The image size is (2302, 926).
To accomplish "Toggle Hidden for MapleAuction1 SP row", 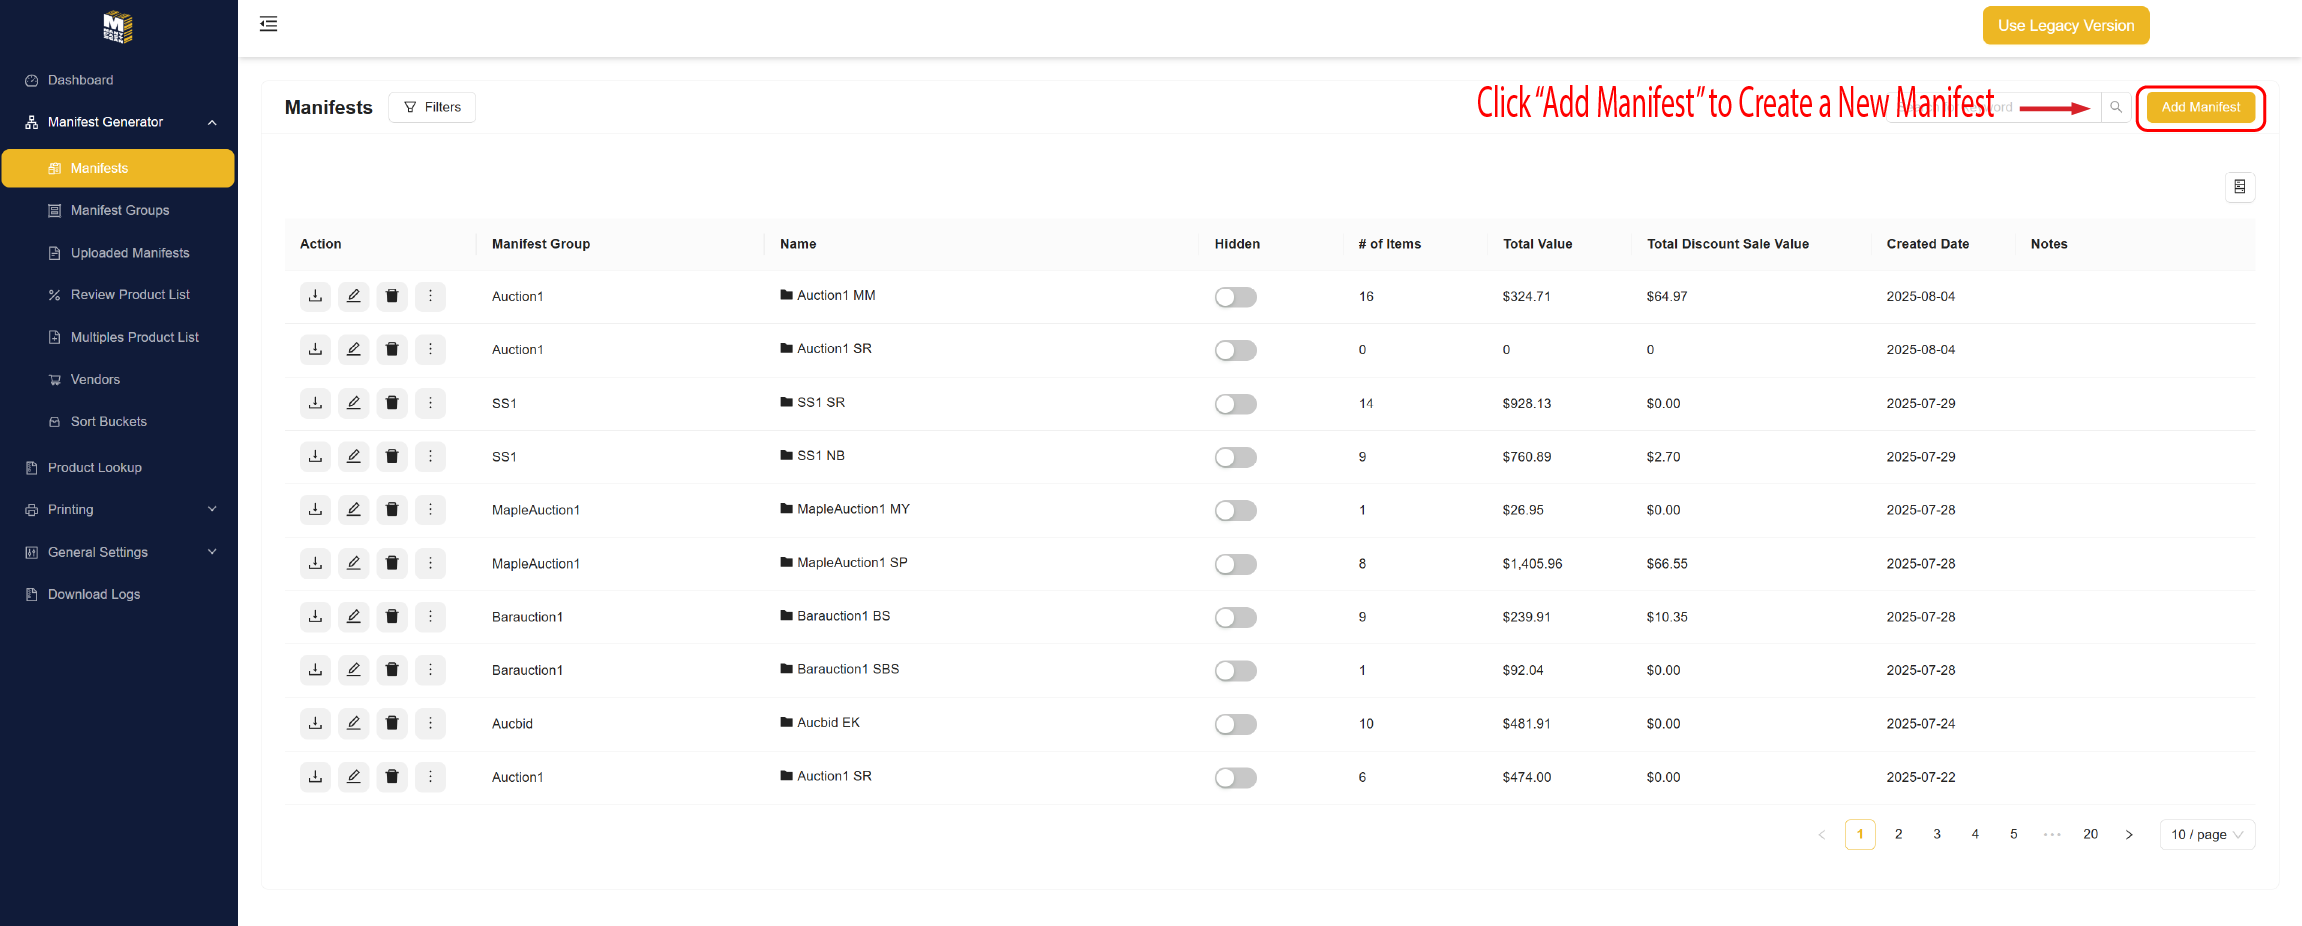I will point(1235,564).
